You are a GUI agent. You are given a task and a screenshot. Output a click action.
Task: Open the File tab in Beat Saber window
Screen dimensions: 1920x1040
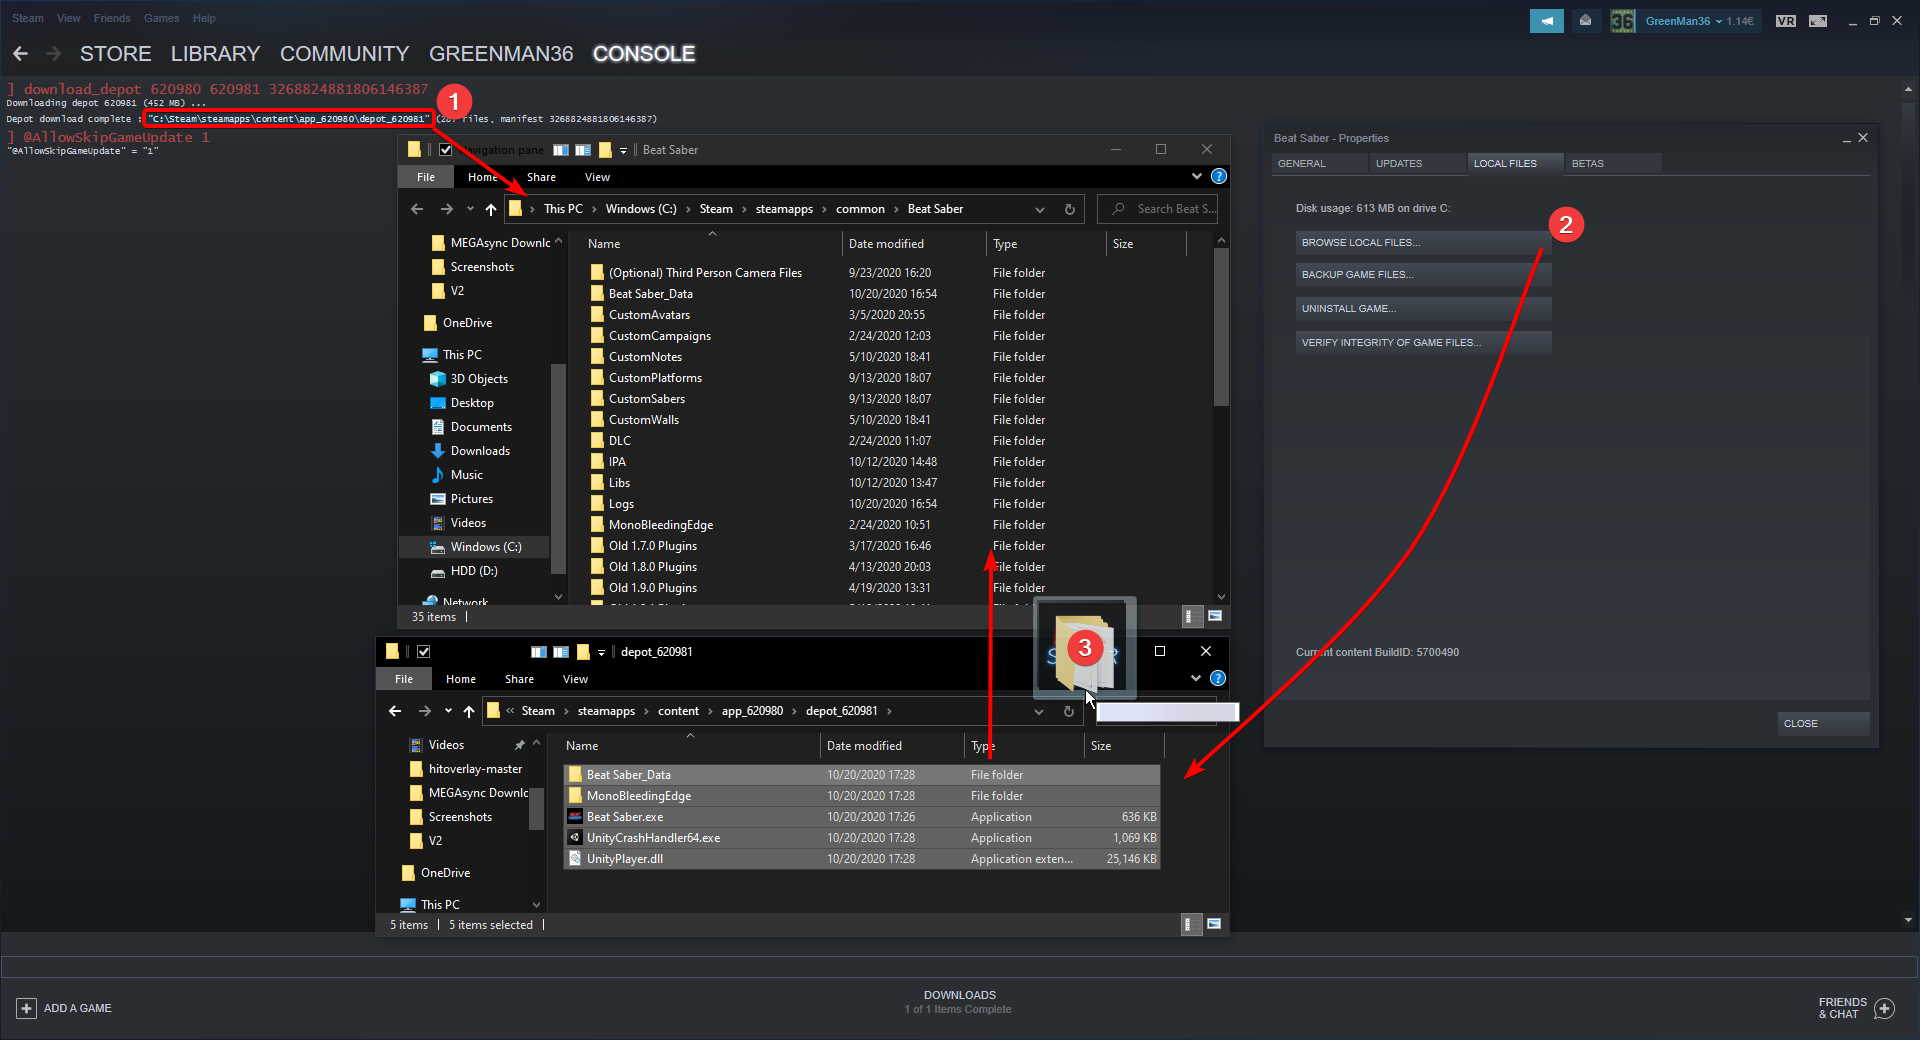426,177
